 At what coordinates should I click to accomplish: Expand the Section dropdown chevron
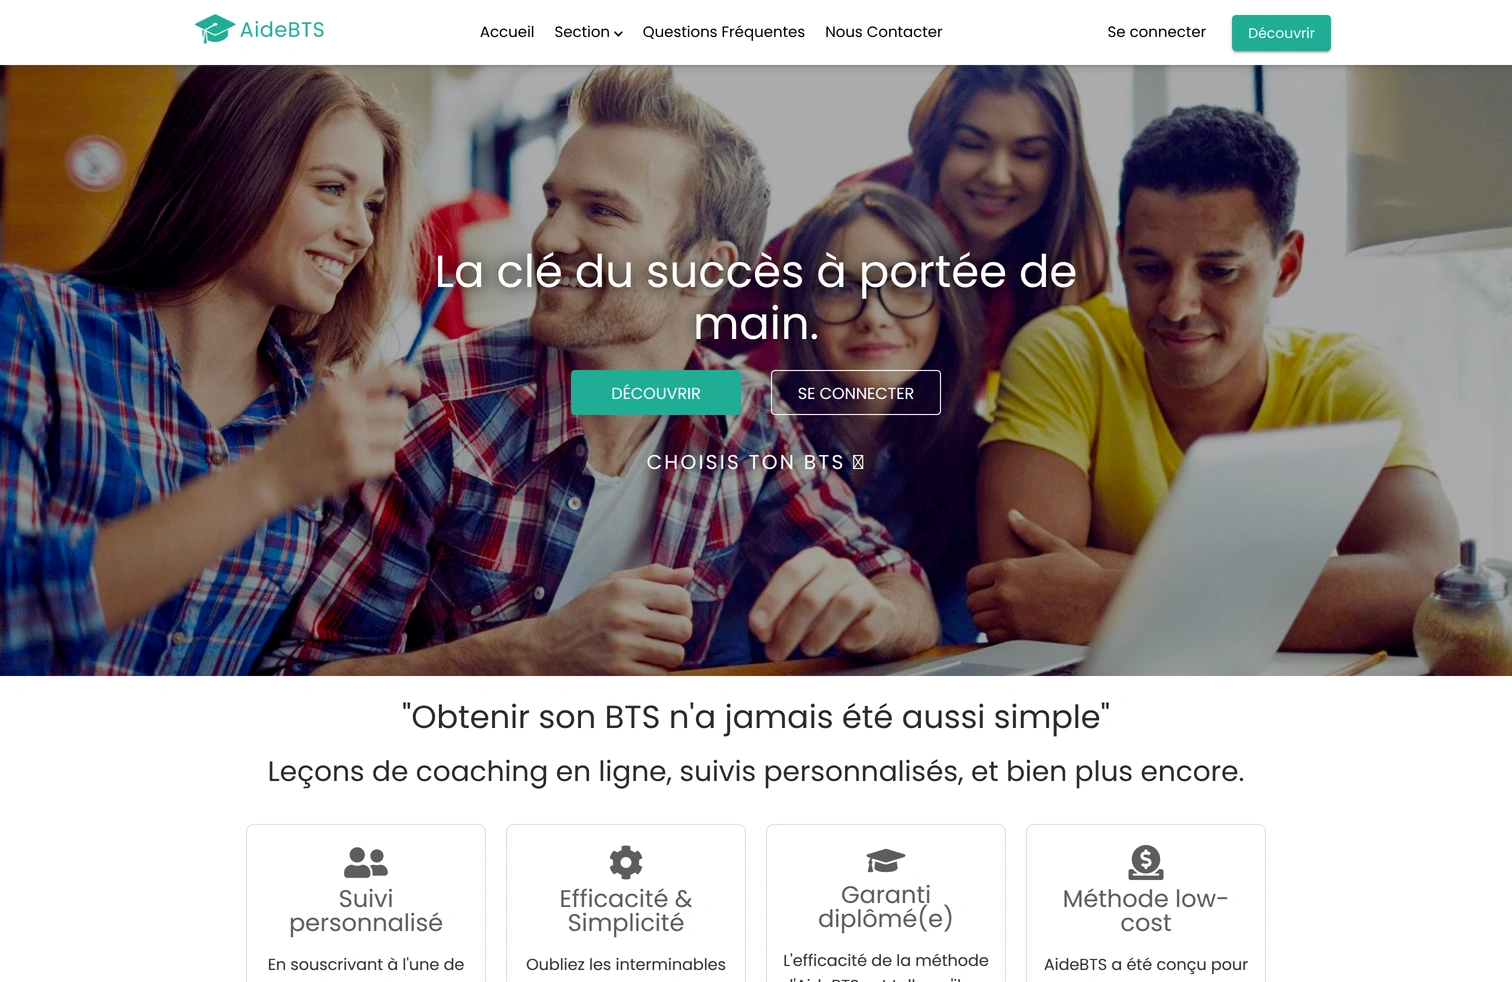(x=618, y=33)
